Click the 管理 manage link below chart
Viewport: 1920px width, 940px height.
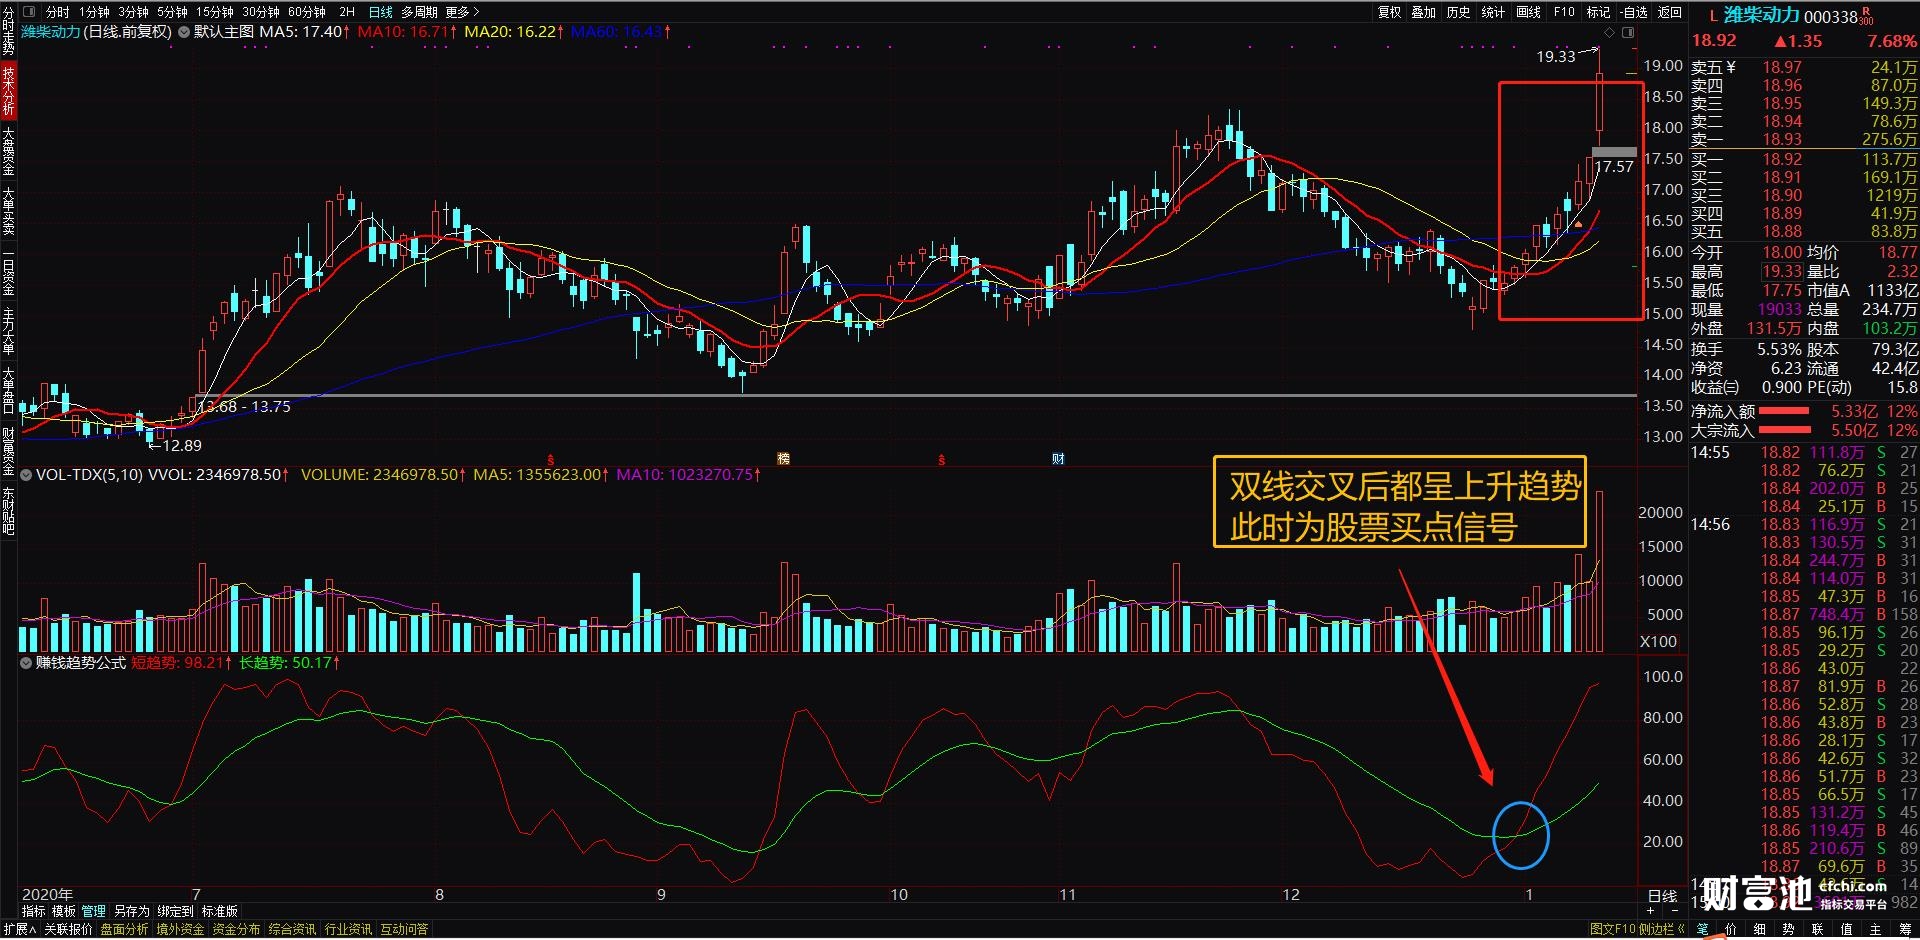(x=94, y=911)
